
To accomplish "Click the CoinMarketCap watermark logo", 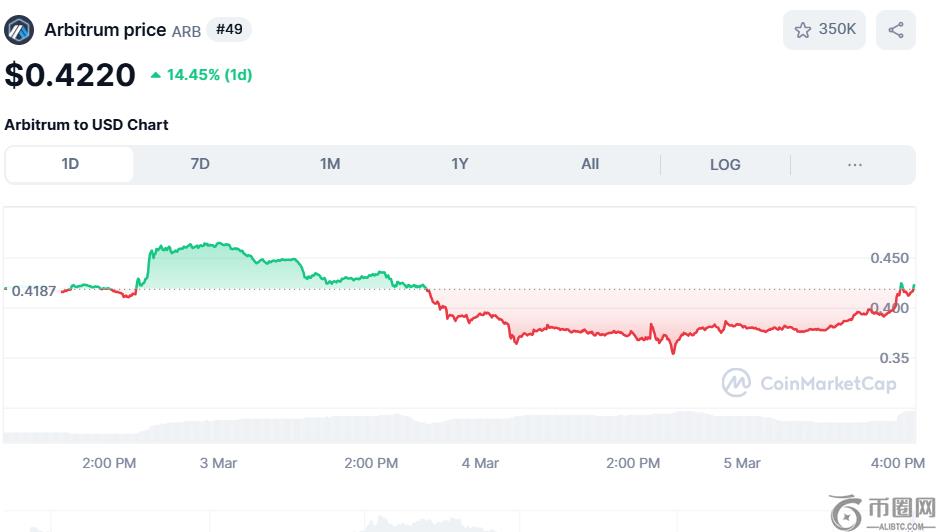I will [737, 383].
